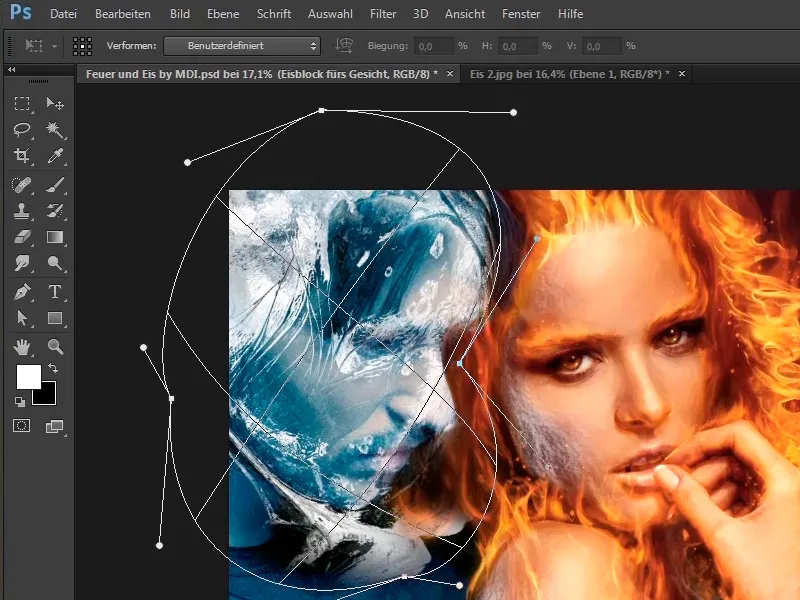Viewport: 800px width, 600px height.
Task: Close the Eis 2.jpg tab
Action: [682, 74]
